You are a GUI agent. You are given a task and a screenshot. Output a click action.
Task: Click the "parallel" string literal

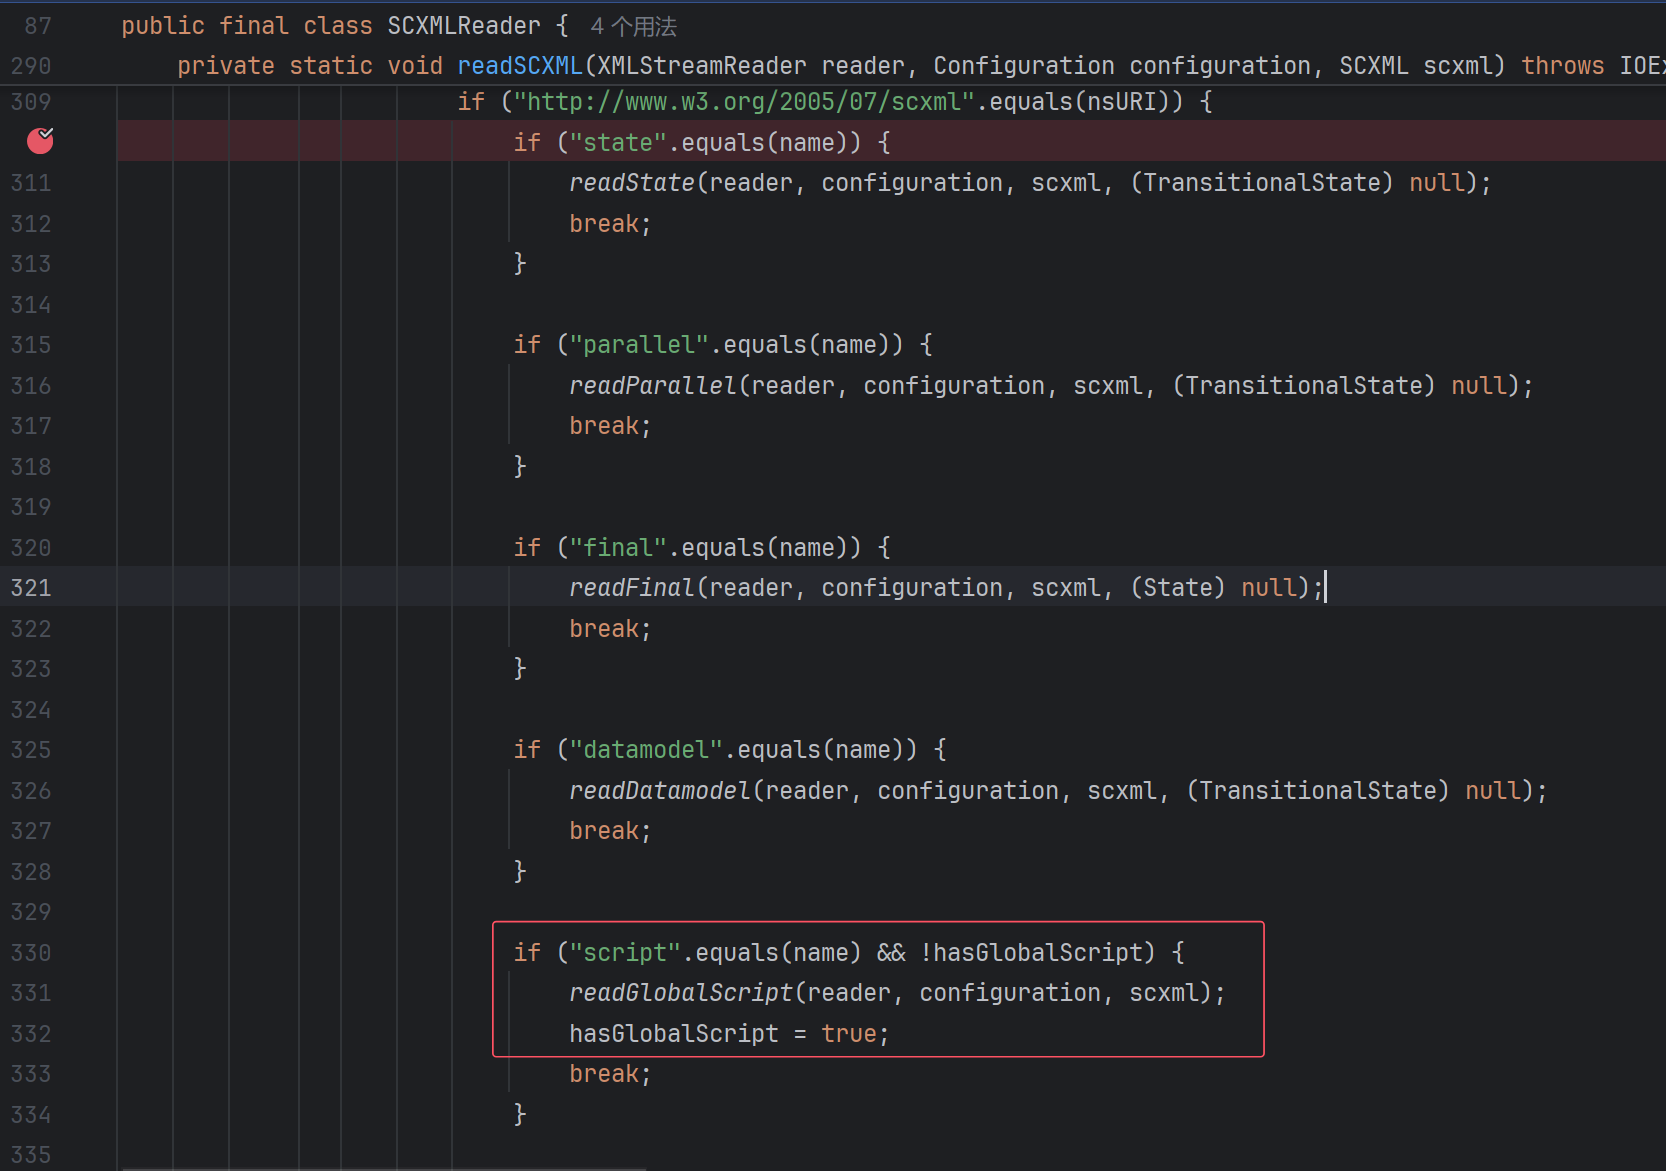639,345
